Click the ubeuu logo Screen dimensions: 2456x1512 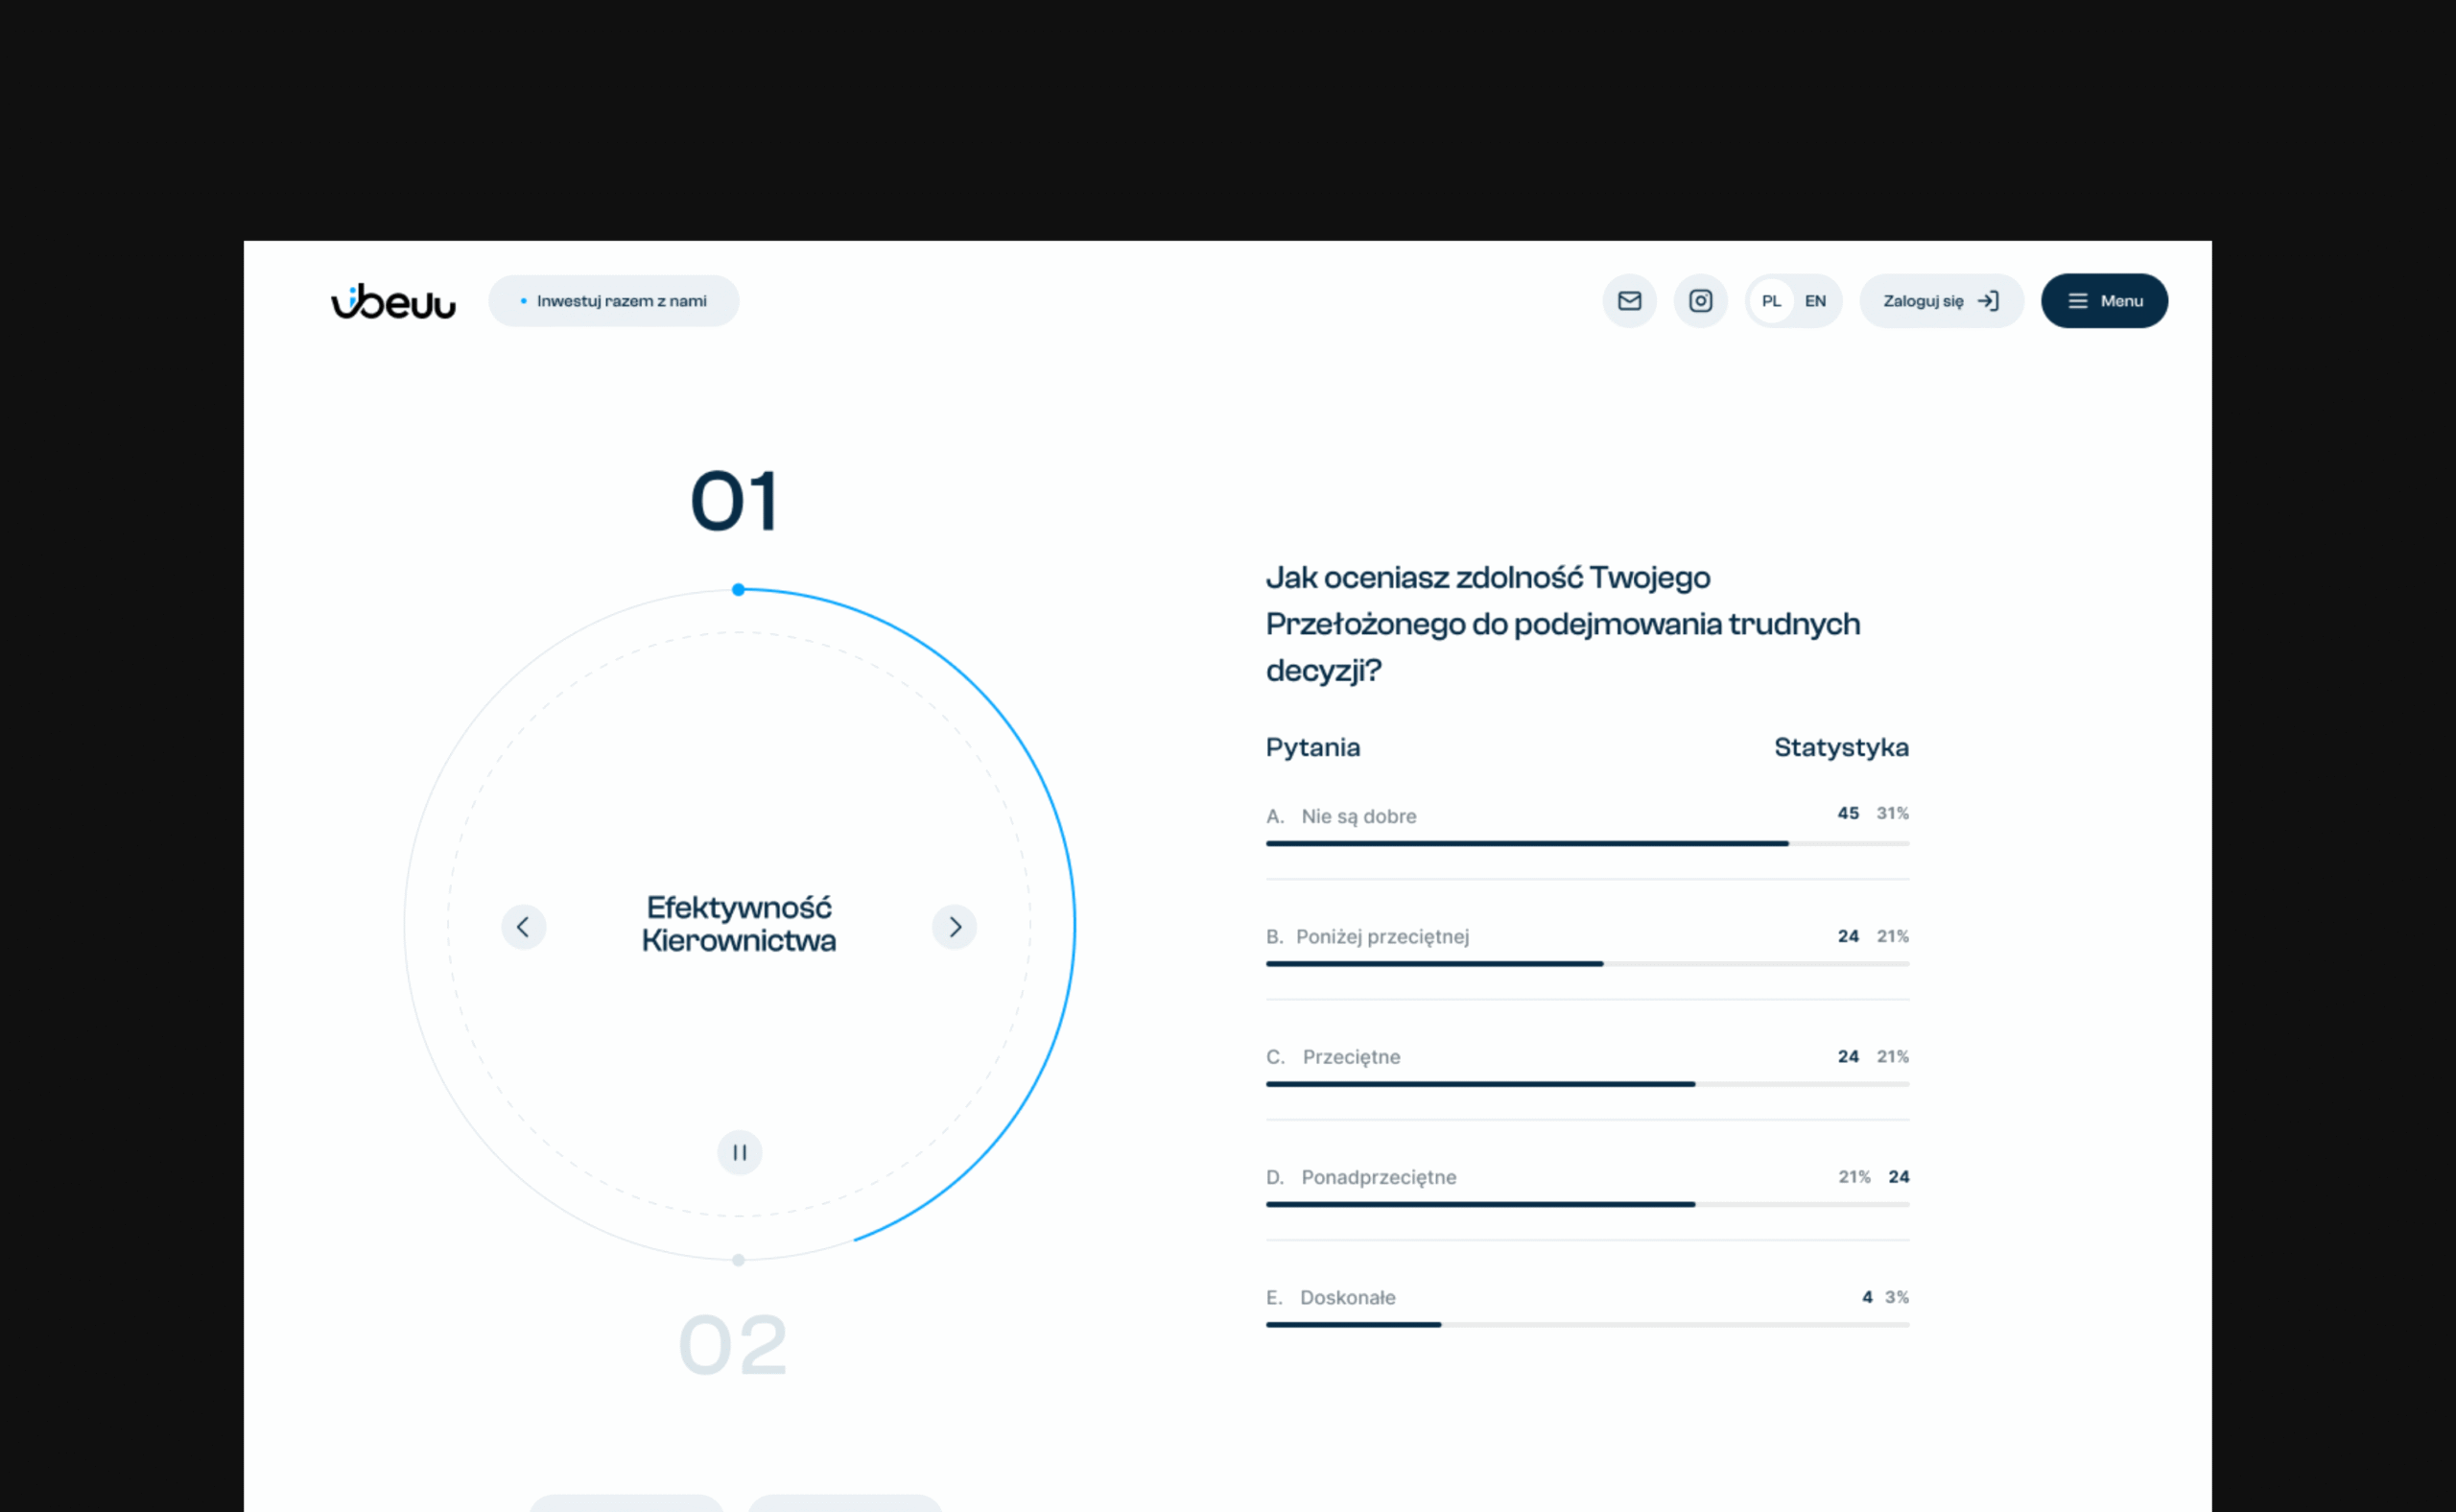pyautogui.click(x=393, y=301)
